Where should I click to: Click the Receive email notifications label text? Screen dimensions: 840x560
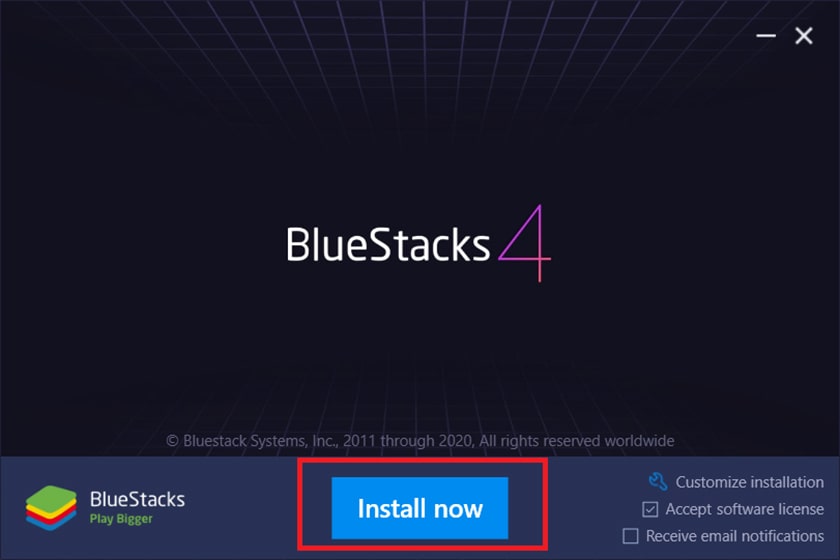coord(735,536)
